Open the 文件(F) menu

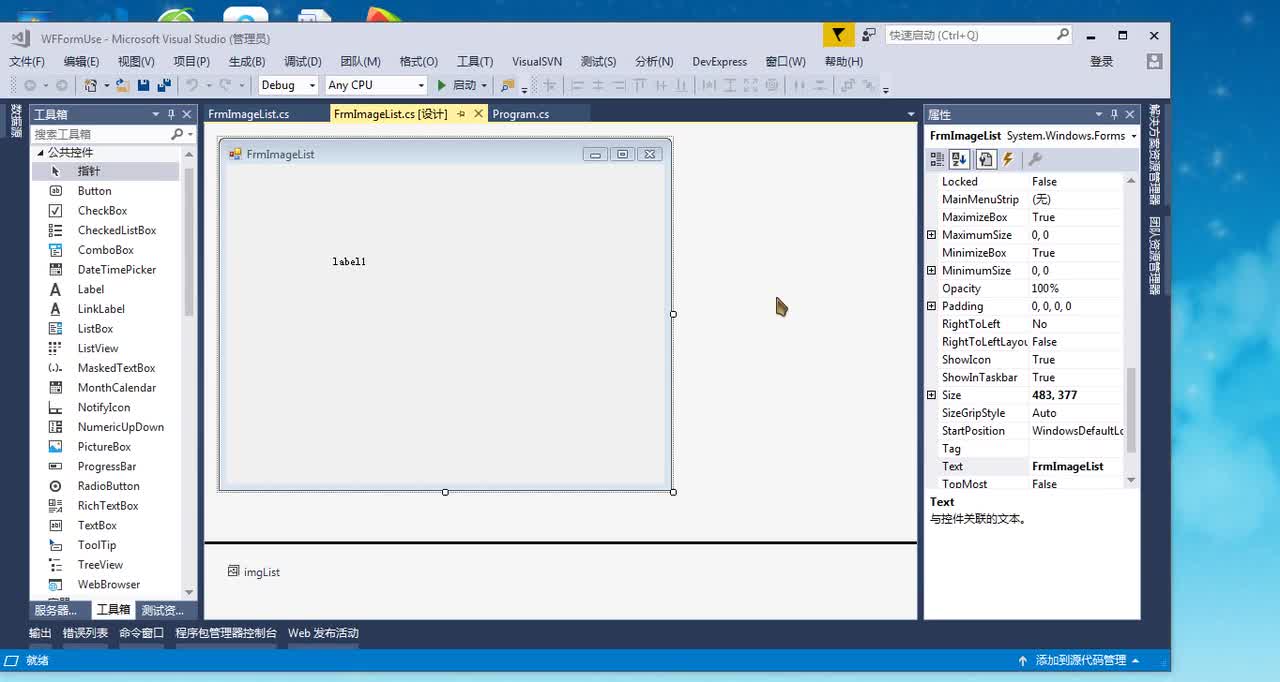point(27,62)
